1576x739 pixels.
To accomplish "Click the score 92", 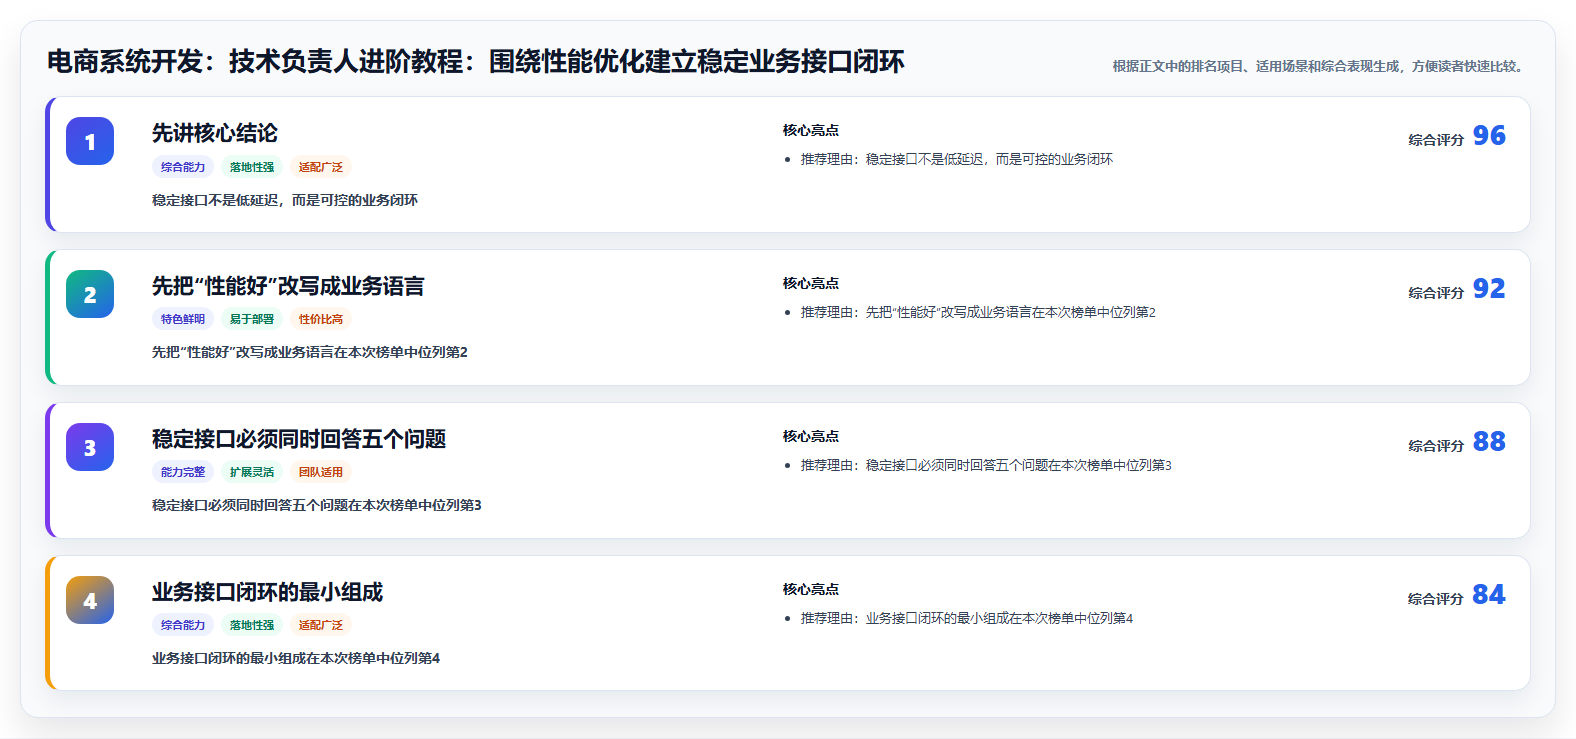I will [x=1489, y=289].
